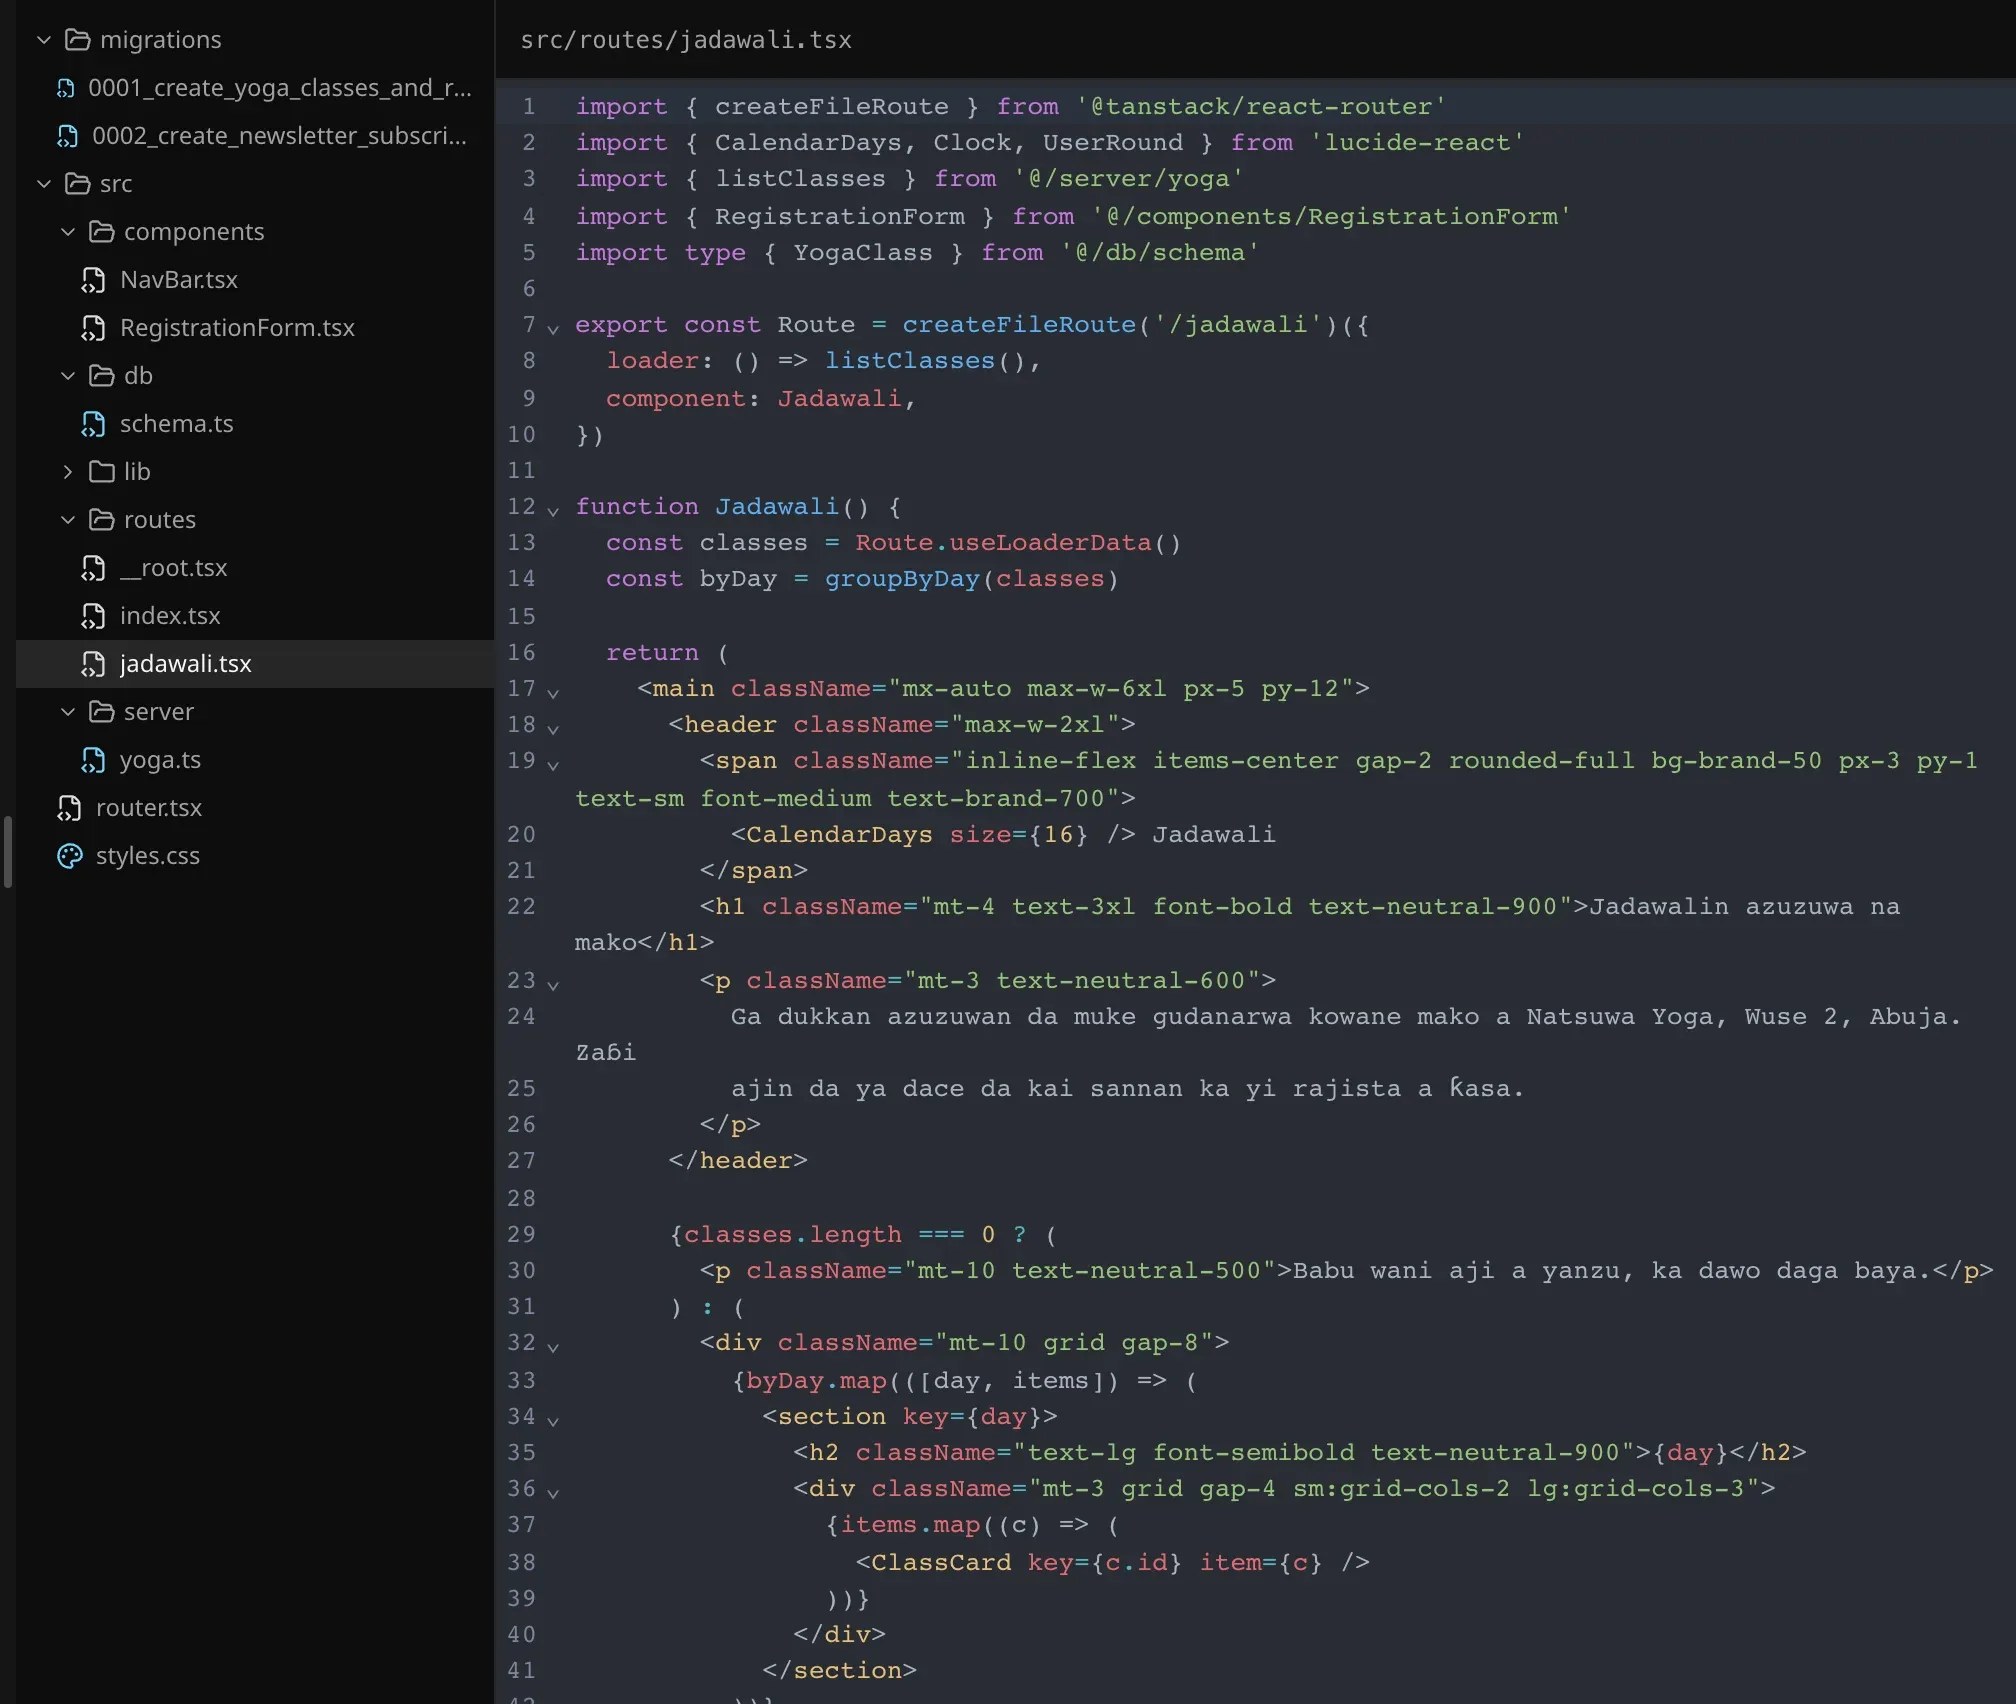Click the schema.ts file icon
2016x1704 pixels.
point(93,424)
